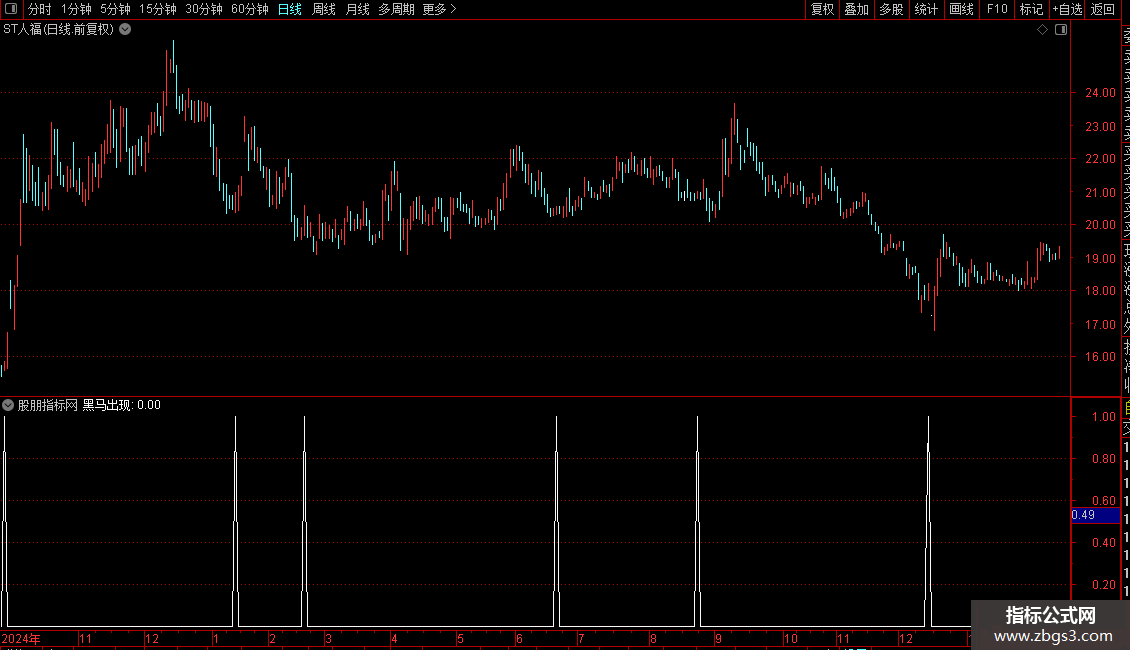Switch to 周线 weekly chart
Viewport: 1130px width, 650px height.
324,9
